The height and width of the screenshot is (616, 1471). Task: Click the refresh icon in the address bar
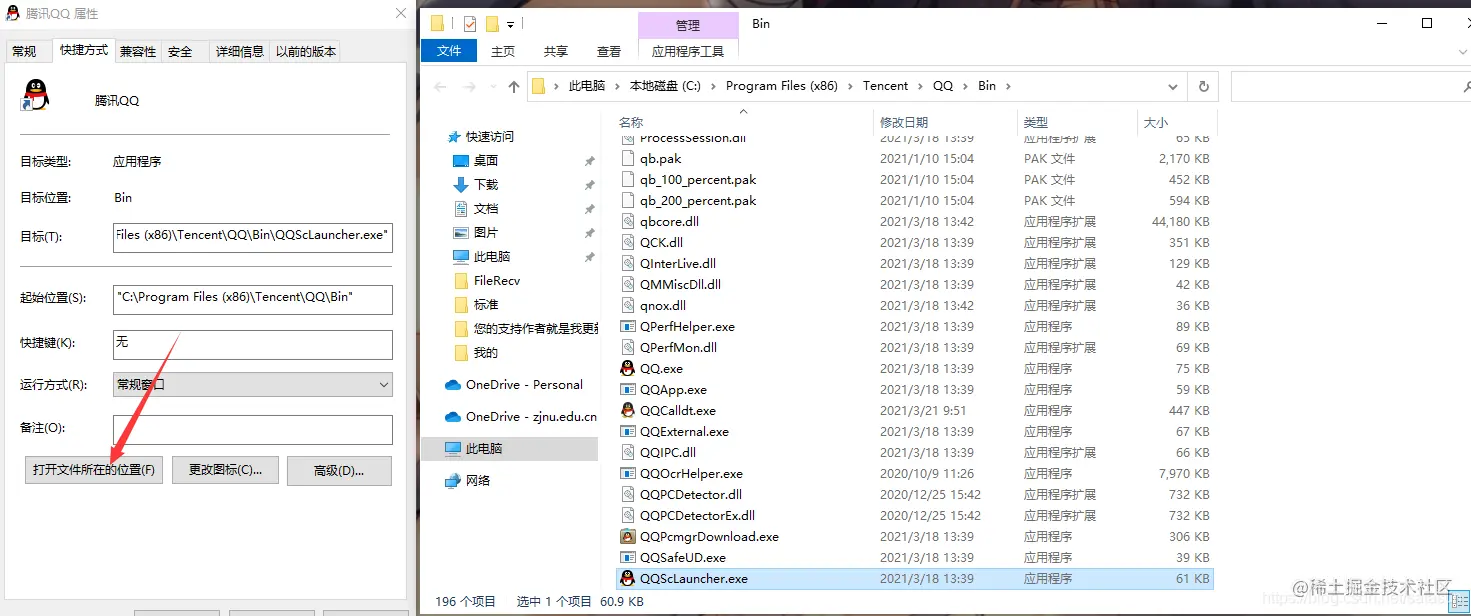coord(1203,86)
